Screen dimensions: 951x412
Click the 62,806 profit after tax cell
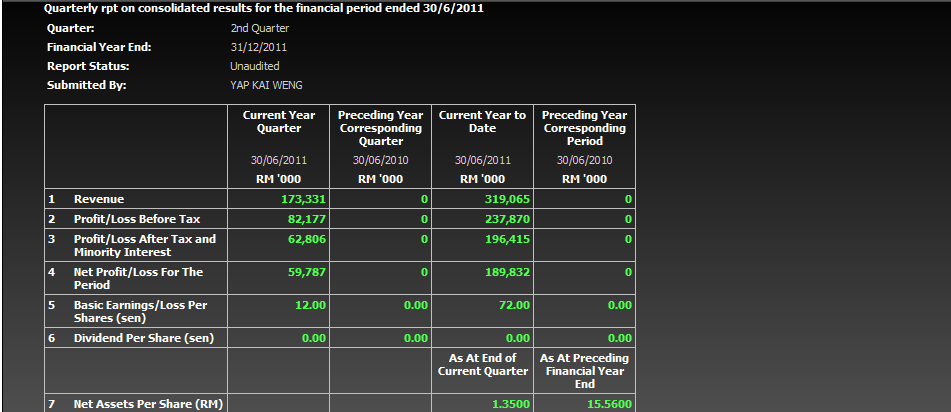click(x=305, y=239)
